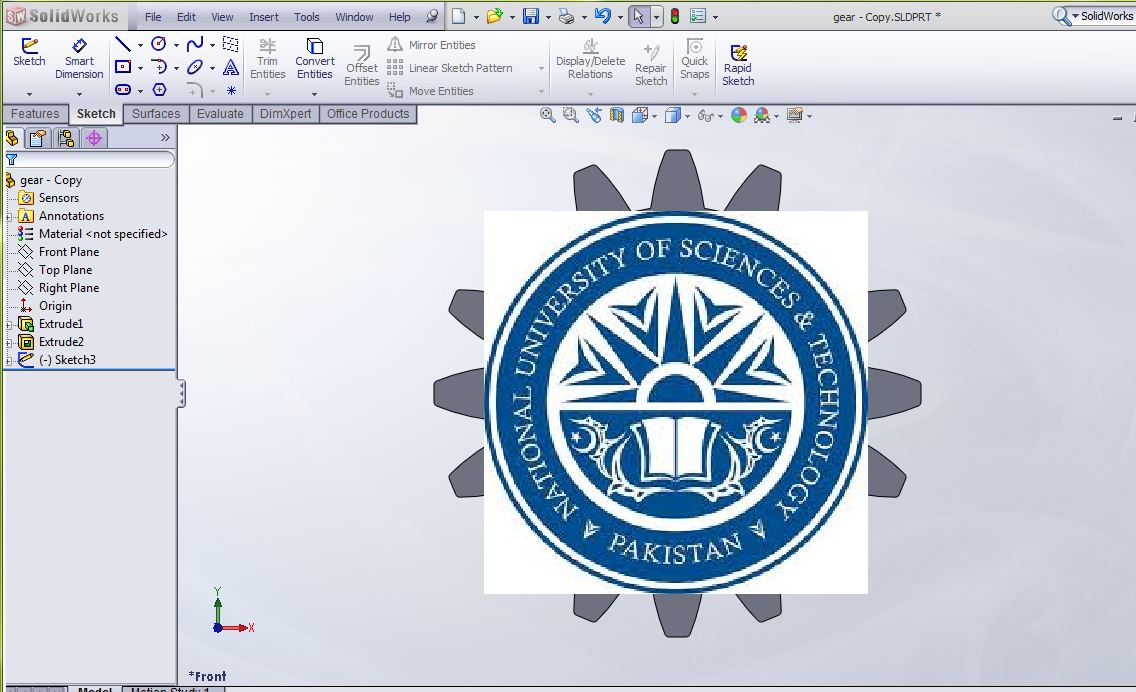Screen dimensions: 1136x692
Task: Click the Previous View icon
Action: coord(594,114)
